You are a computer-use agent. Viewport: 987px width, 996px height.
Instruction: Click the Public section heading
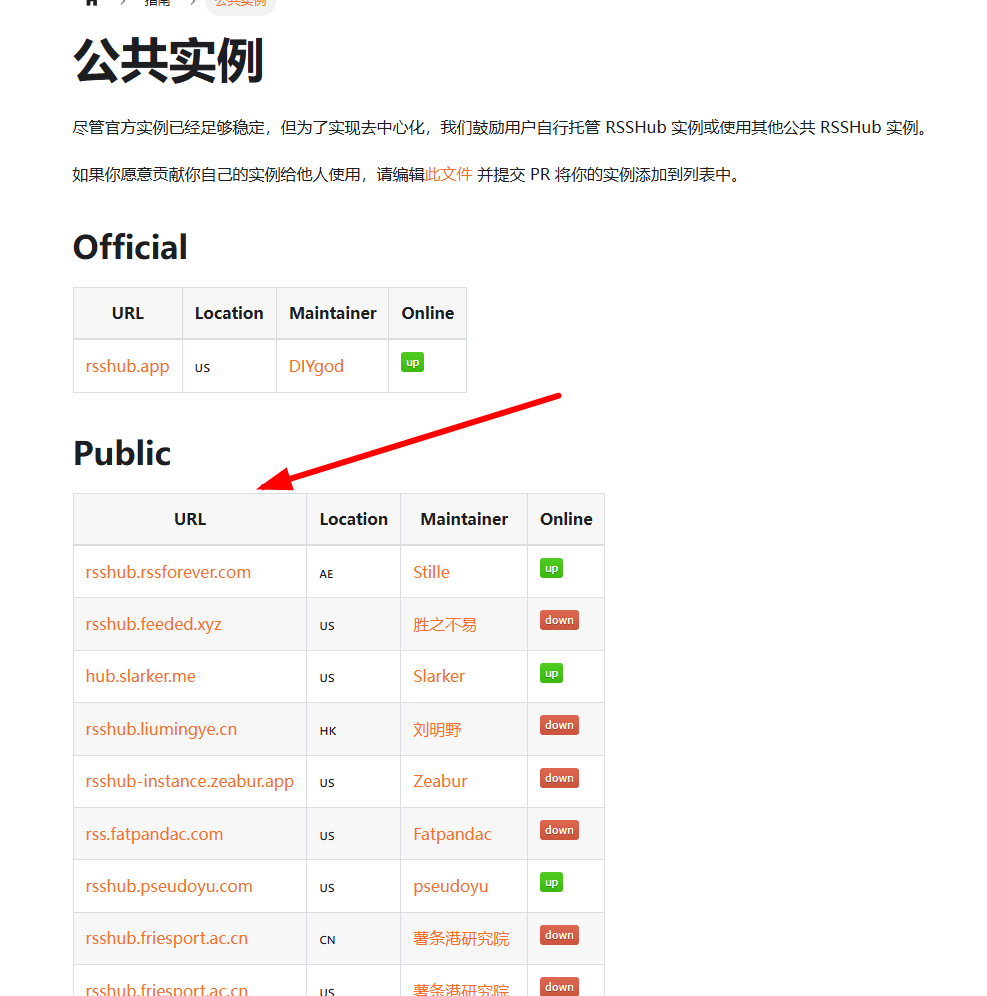122,453
